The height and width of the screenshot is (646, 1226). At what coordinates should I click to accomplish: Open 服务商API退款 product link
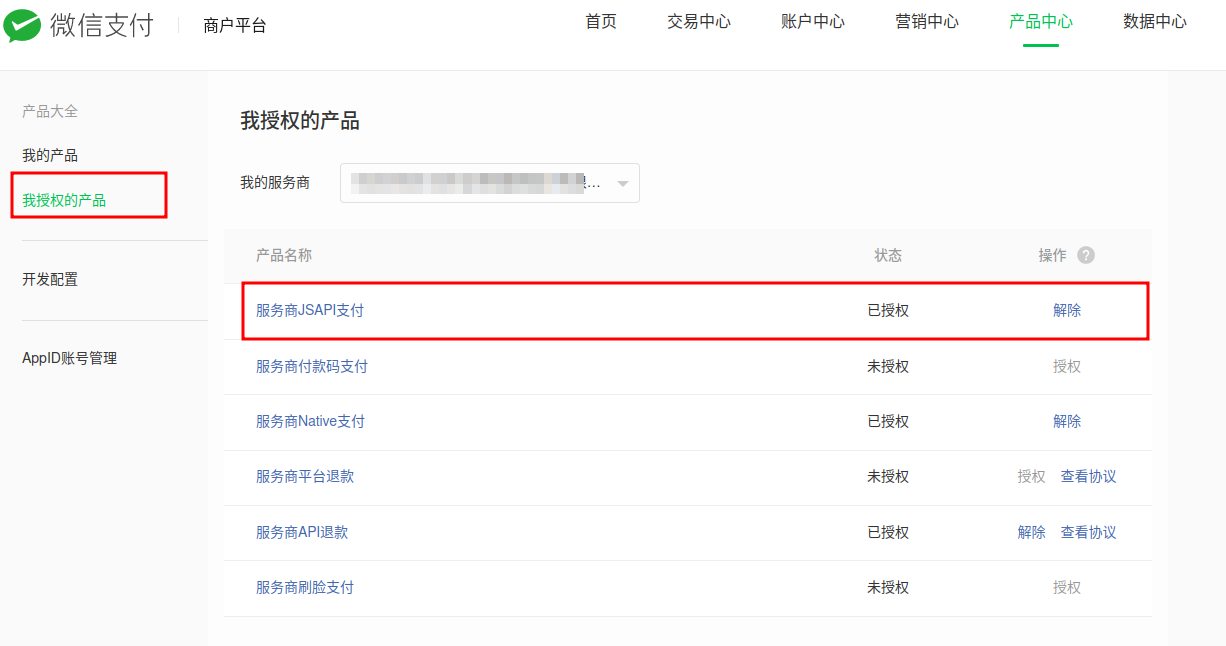pyautogui.click(x=302, y=532)
